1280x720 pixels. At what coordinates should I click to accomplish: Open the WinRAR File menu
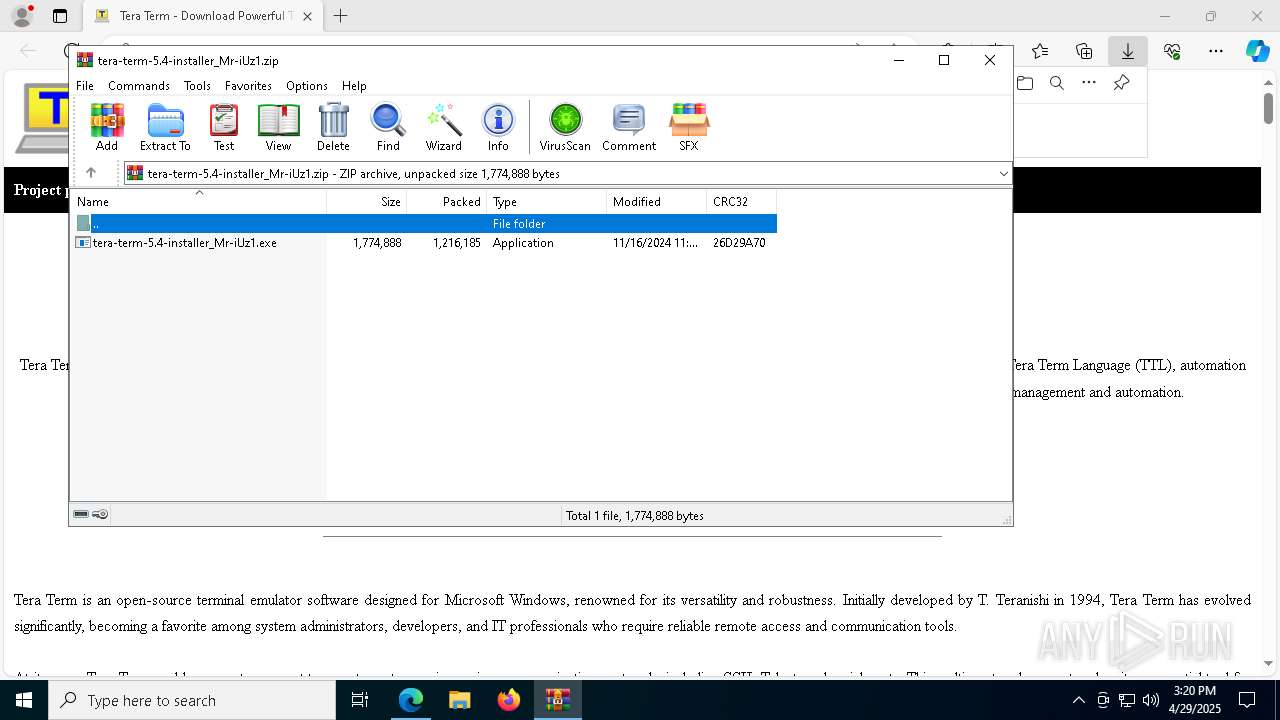coord(85,86)
